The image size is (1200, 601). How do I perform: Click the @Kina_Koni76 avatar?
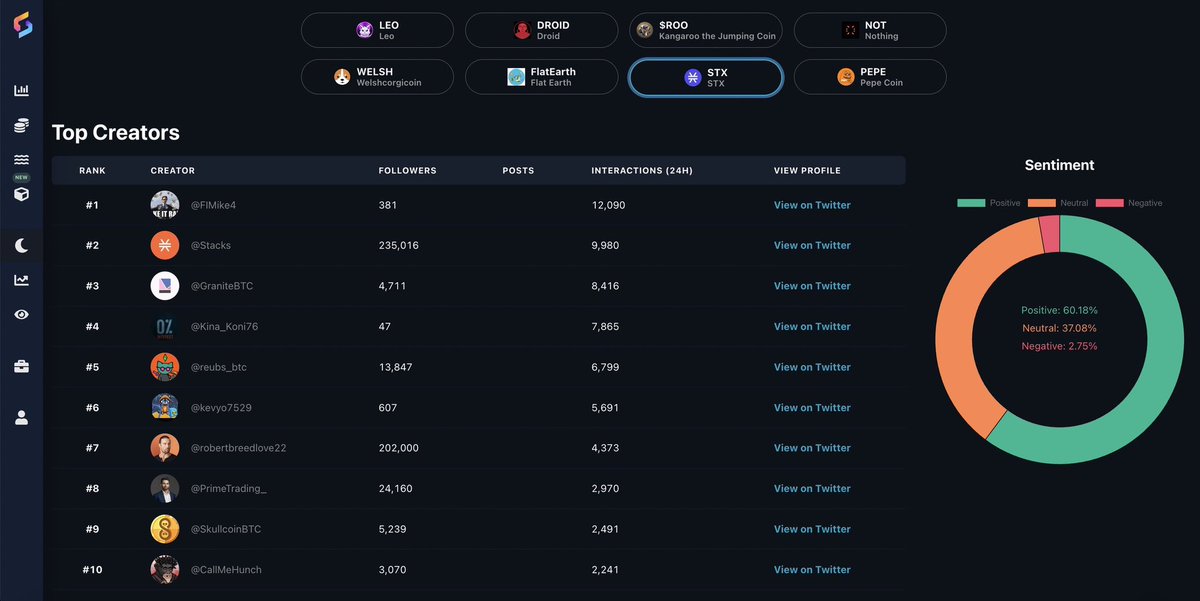(x=165, y=326)
